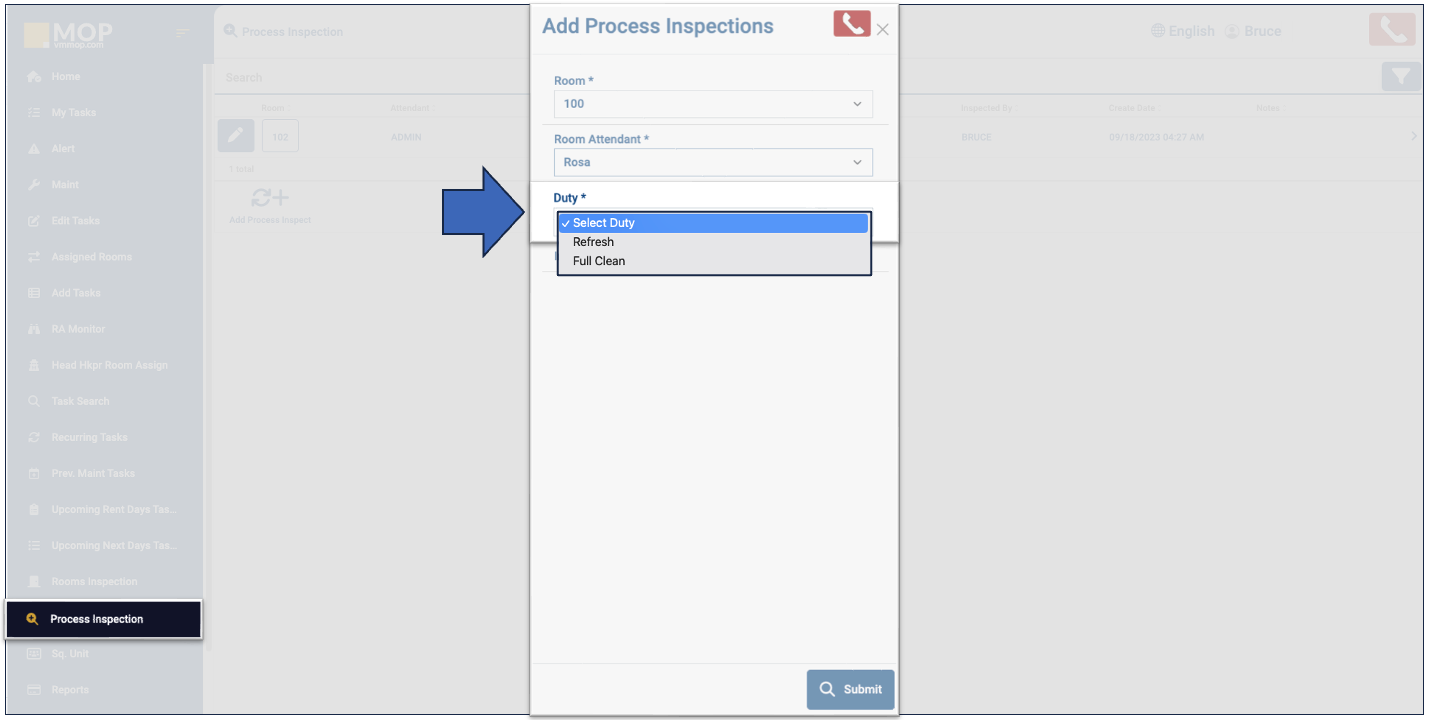
Task: Click the Add Process Inspect refresh-plus icon
Action: (x=270, y=197)
